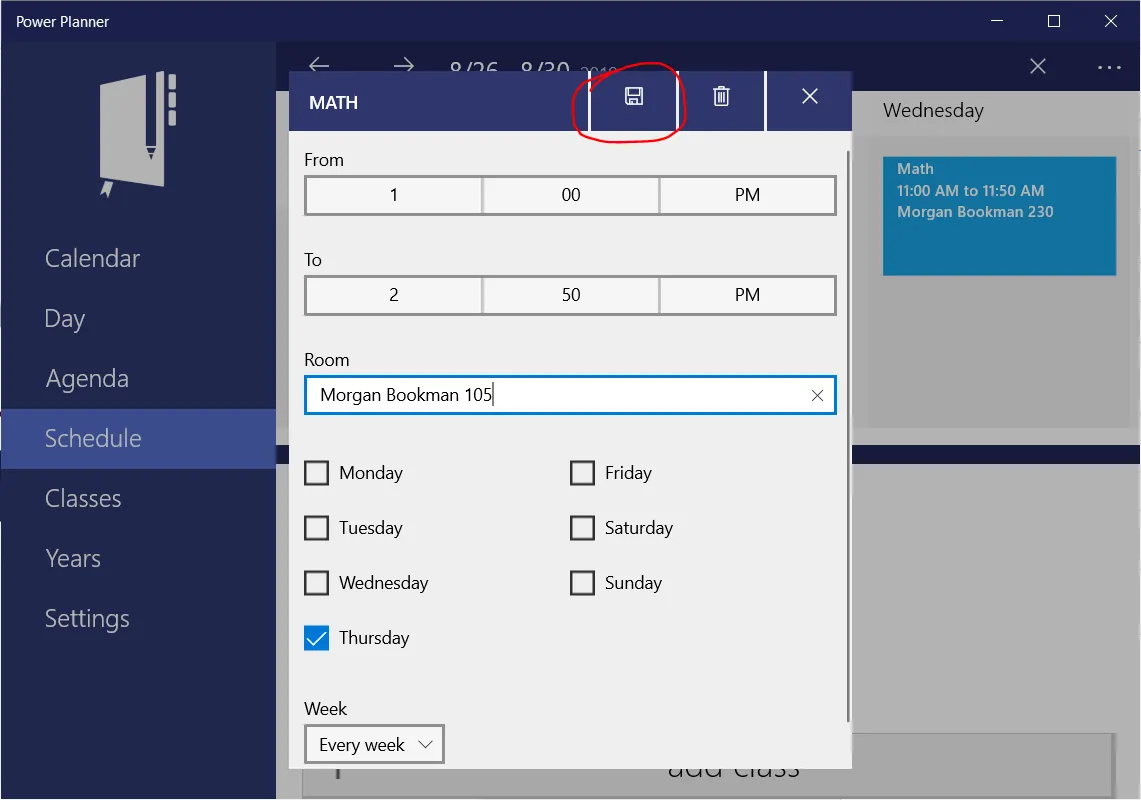1141x800 pixels.
Task: Go to previous week with the back arrow
Action: coord(319,66)
